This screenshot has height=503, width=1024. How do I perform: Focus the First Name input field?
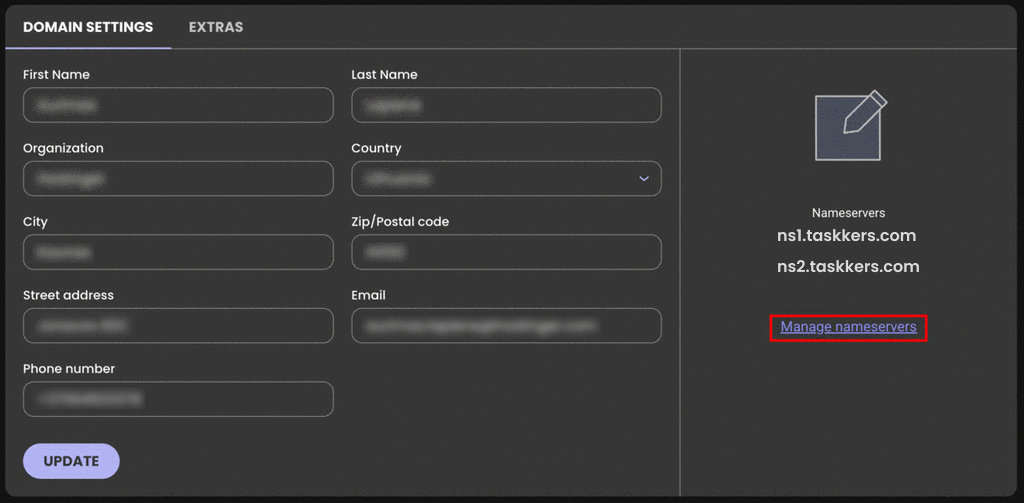pos(178,105)
